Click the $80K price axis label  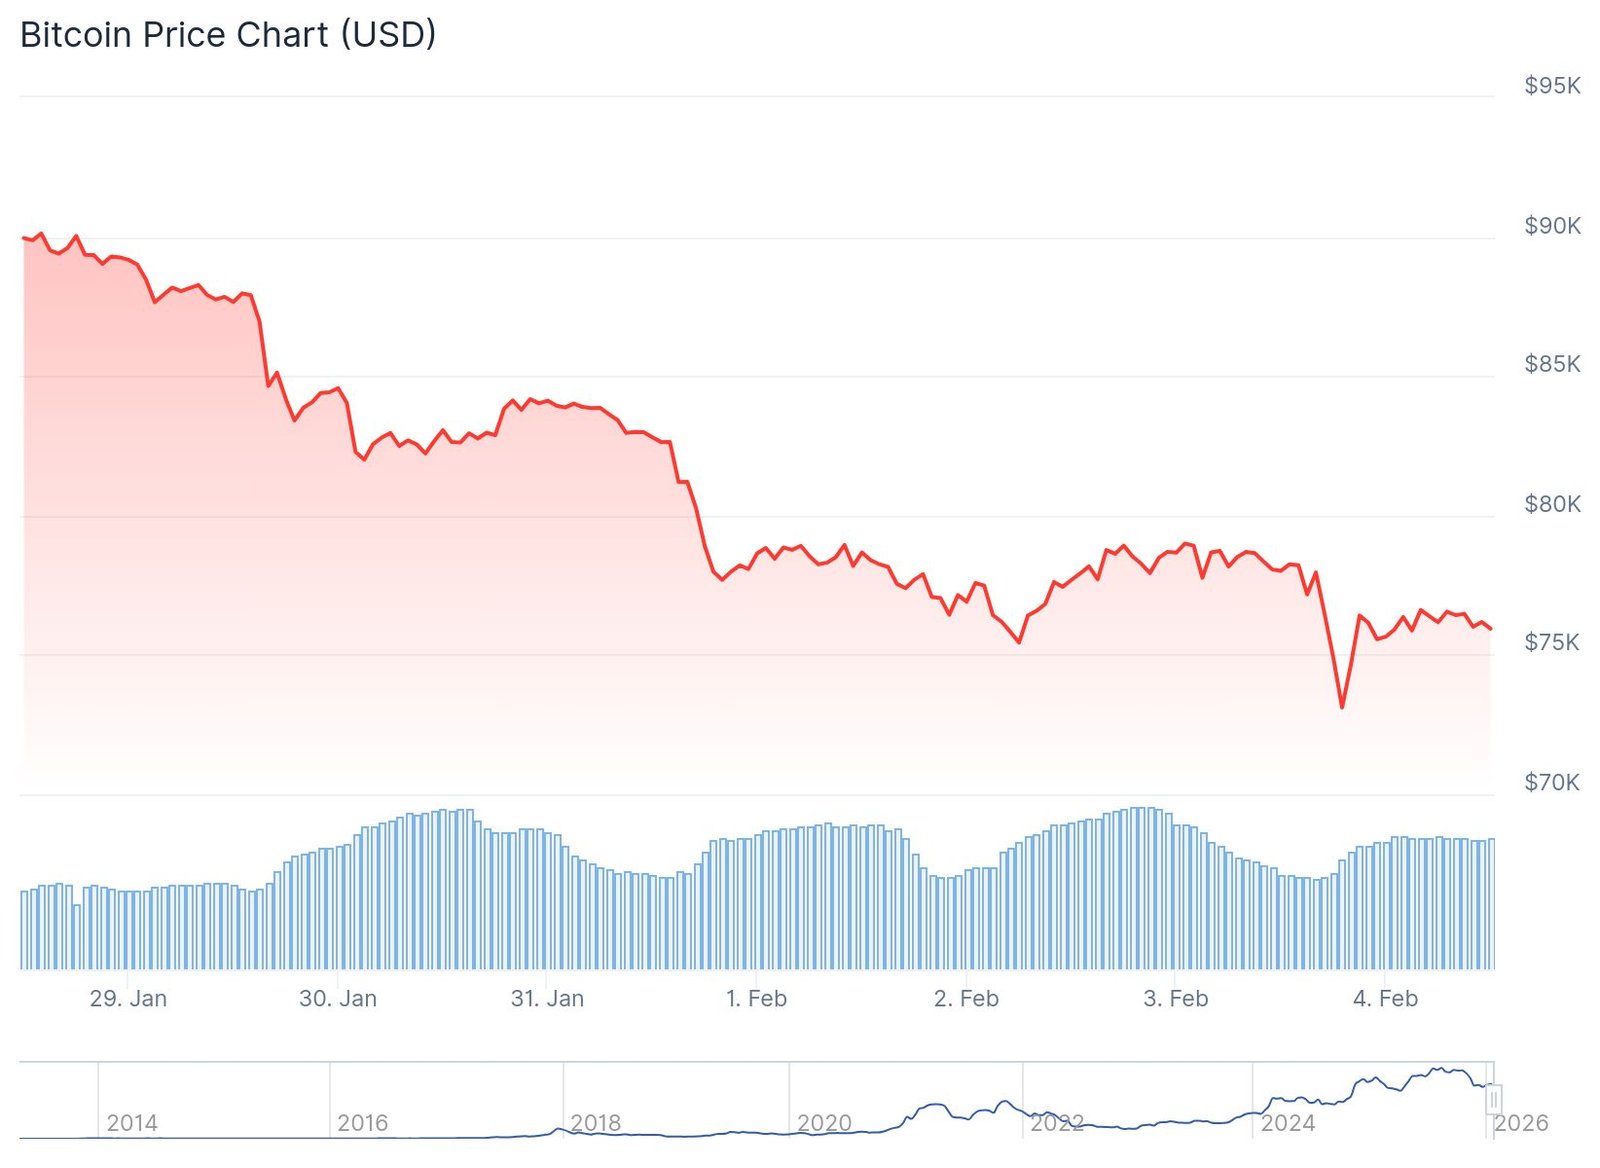point(1552,504)
